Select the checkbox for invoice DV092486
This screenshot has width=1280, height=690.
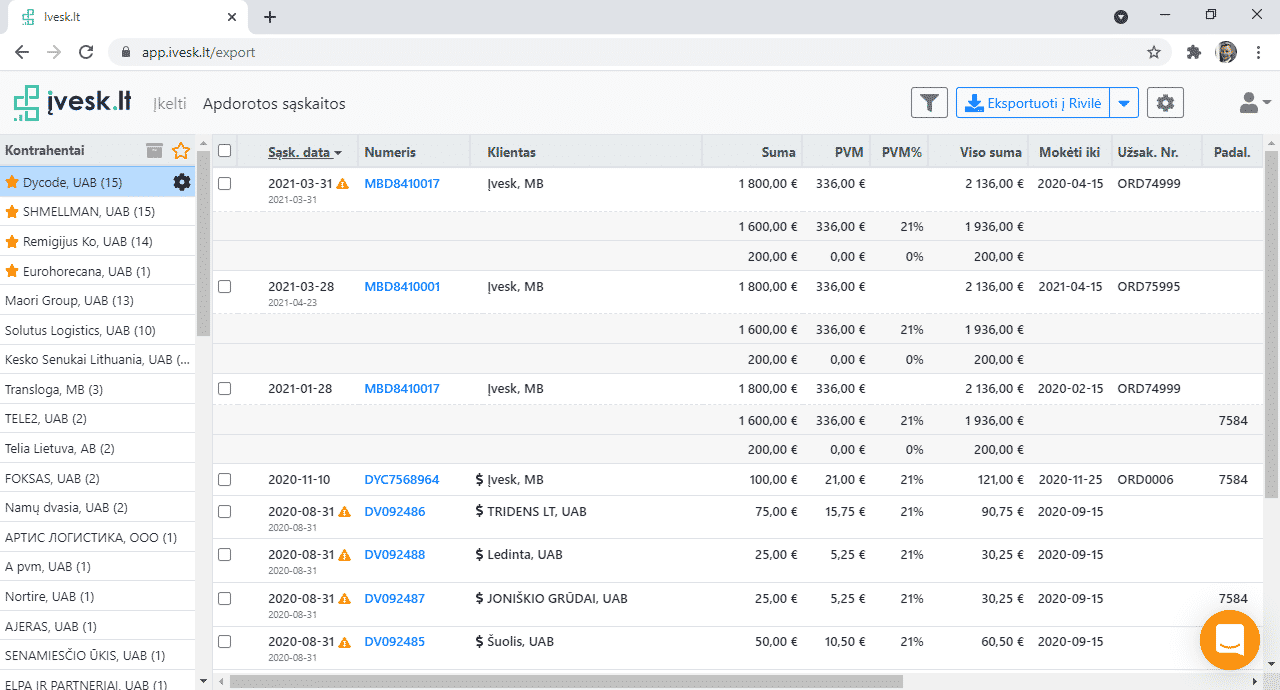(225, 511)
